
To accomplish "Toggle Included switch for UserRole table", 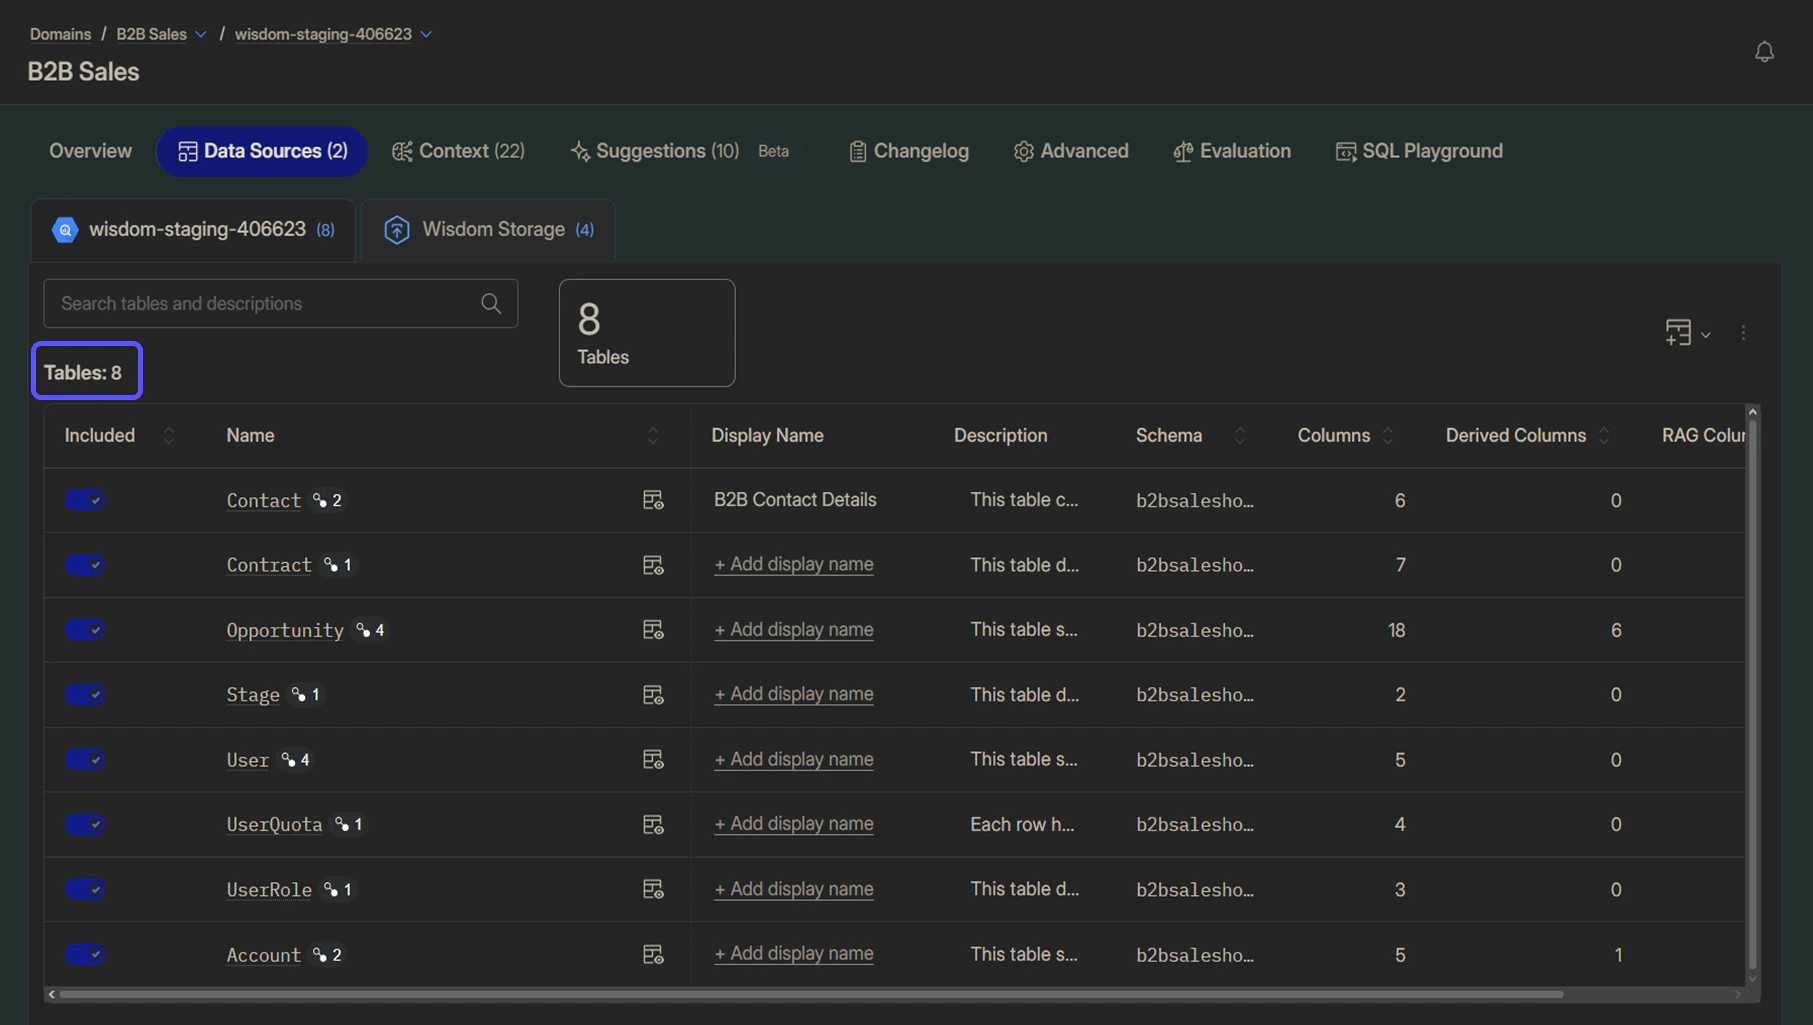I will (x=85, y=889).
